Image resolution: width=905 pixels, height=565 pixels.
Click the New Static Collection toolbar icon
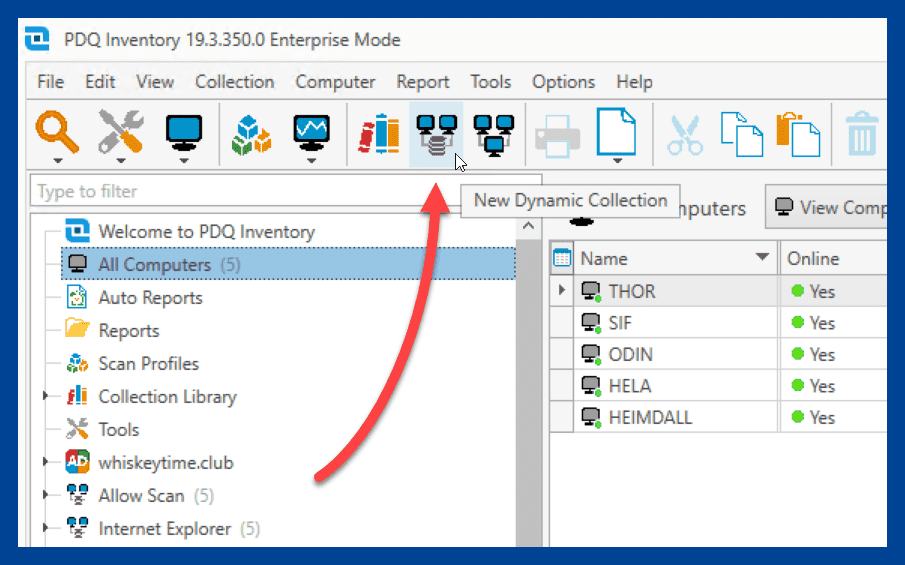point(494,135)
